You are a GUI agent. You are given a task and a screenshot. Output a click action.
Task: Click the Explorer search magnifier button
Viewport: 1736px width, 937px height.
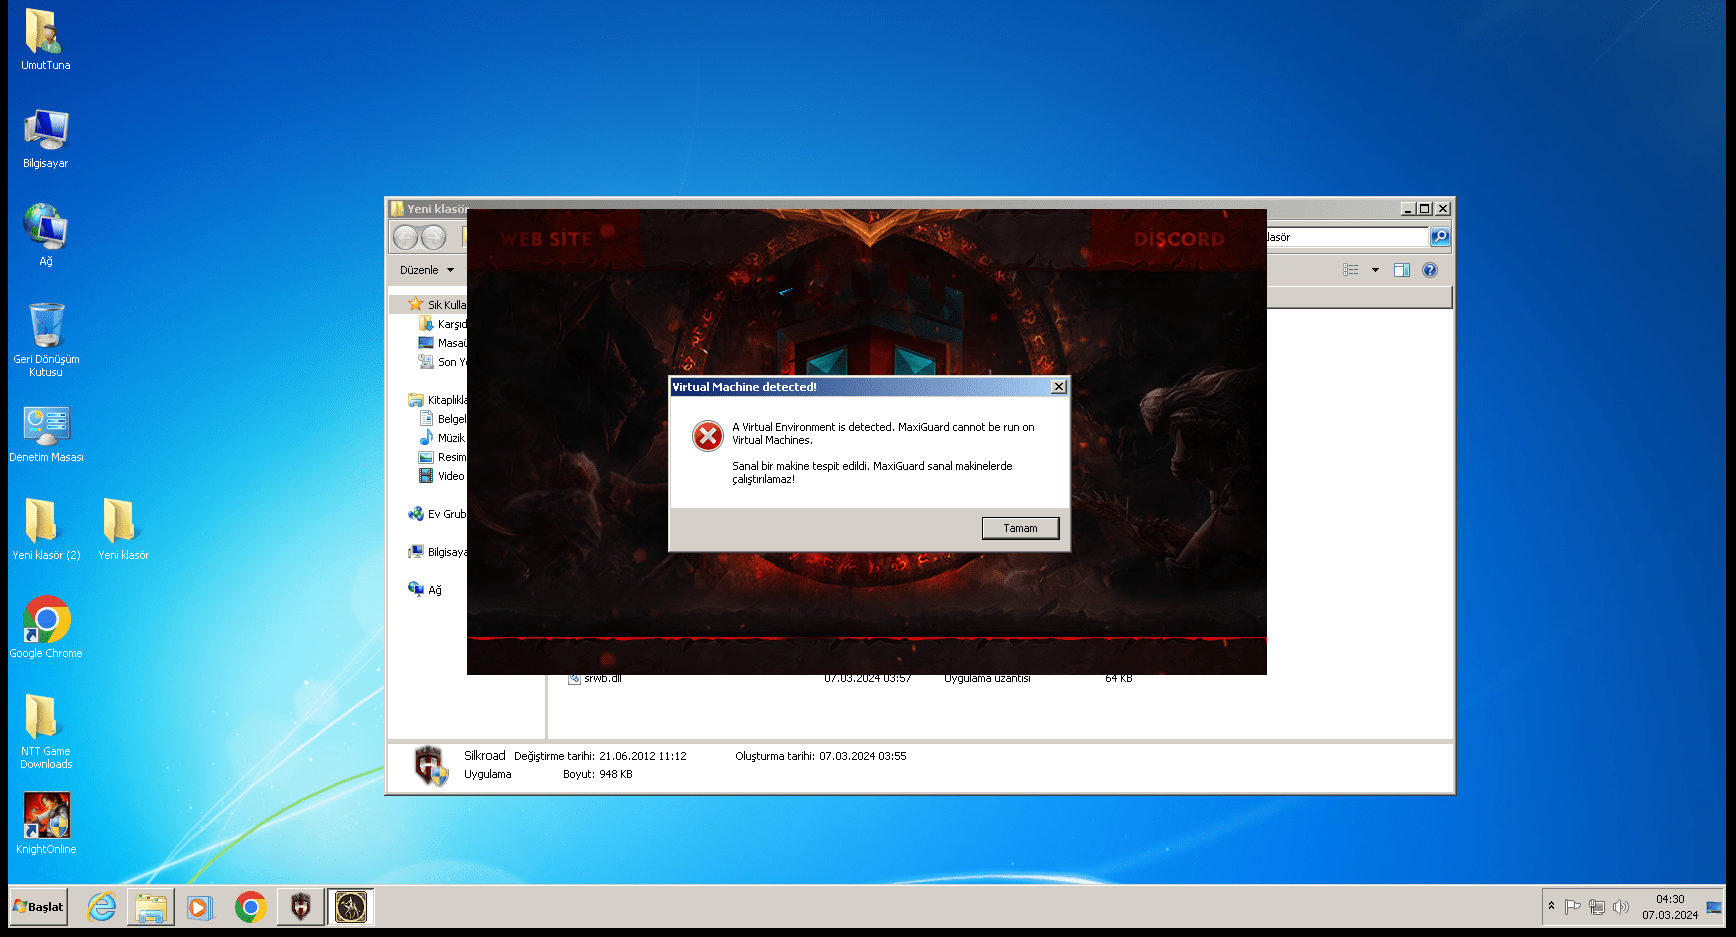[1440, 237]
